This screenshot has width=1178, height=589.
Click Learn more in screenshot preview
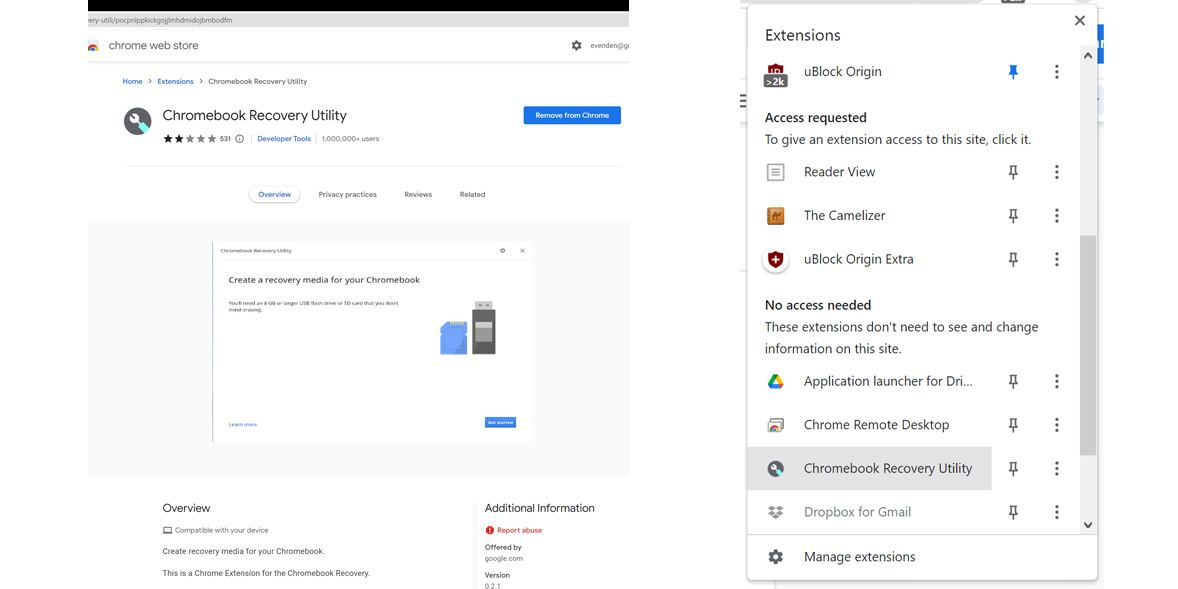click(243, 424)
